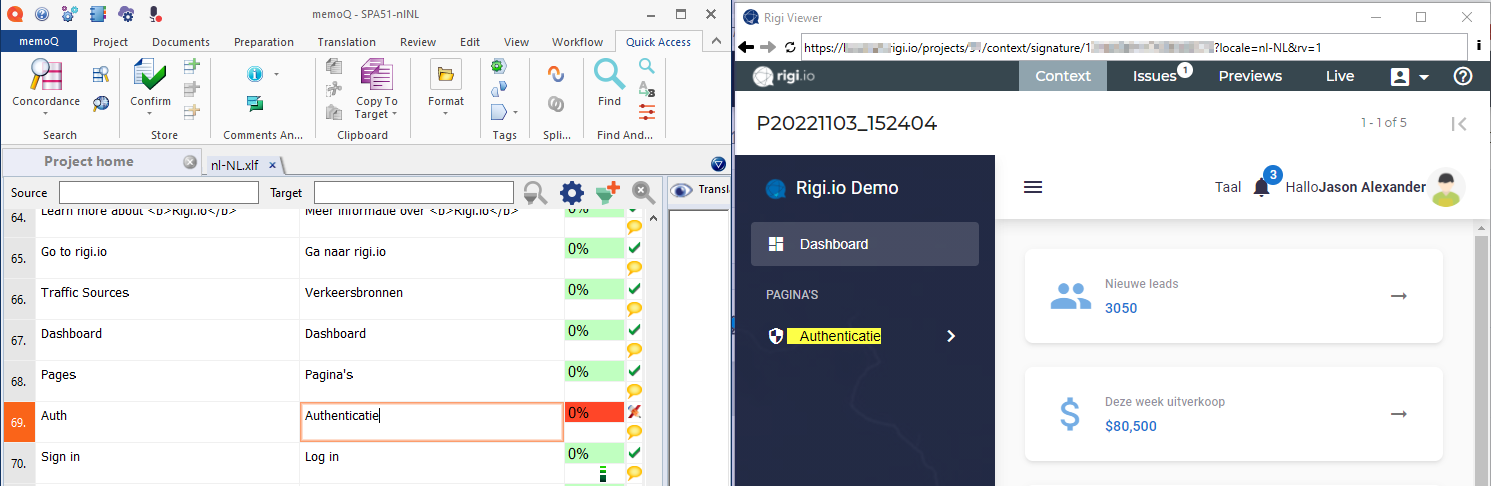The width and height of the screenshot is (1491, 486).
Task: Toggle the Translation preview eye icon
Action: (x=681, y=190)
